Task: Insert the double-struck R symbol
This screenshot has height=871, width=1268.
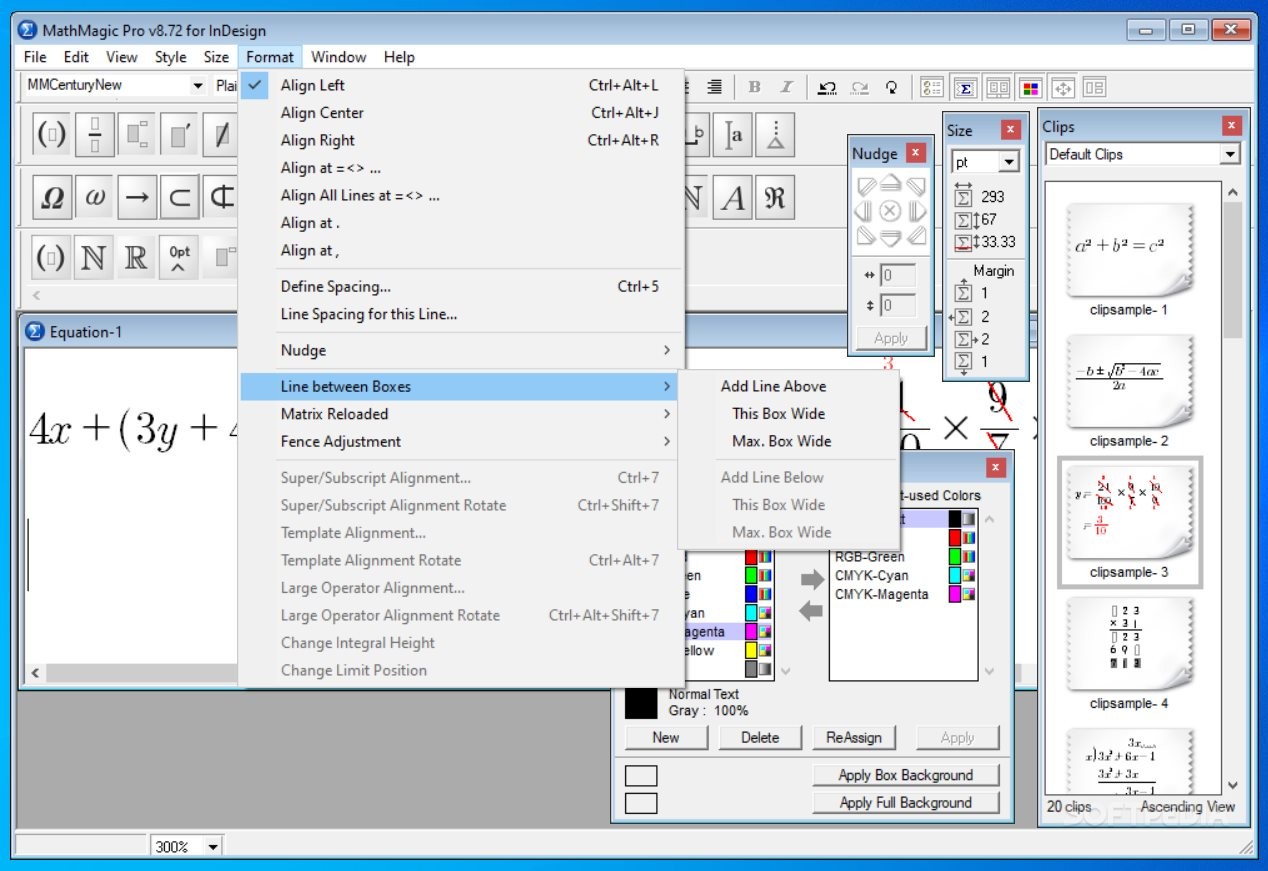Action: [136, 258]
